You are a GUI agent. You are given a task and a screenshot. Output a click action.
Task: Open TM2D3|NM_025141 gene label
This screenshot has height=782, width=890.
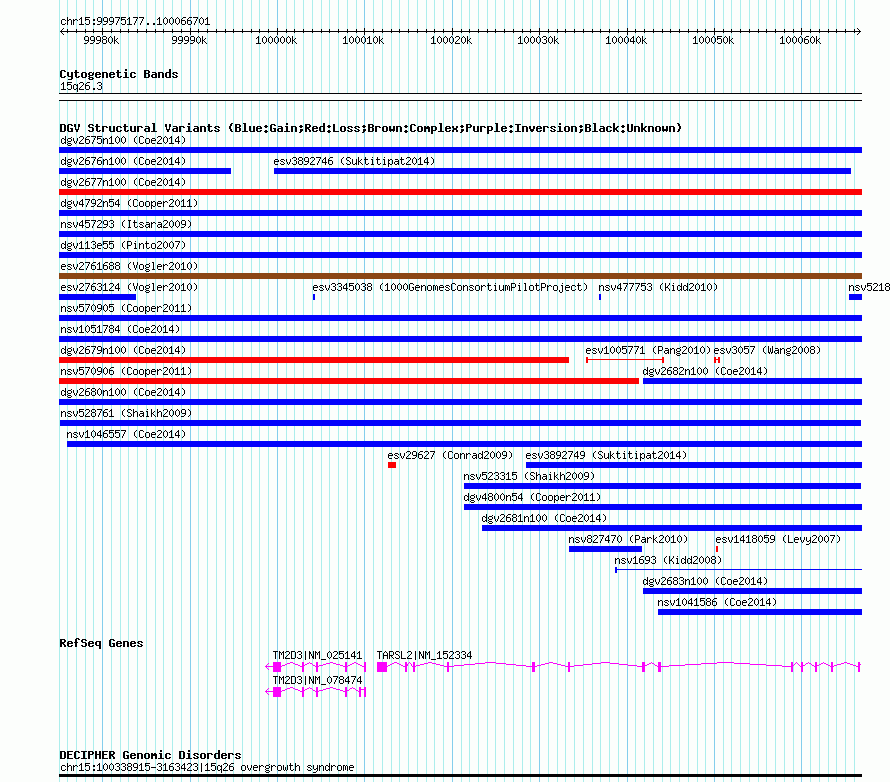[x=317, y=655]
